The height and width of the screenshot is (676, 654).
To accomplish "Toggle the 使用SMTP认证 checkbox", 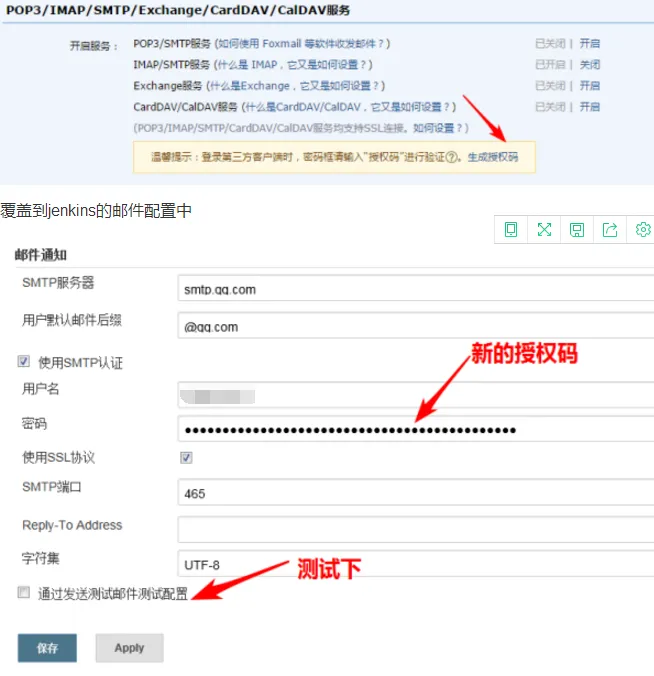I will (24, 361).
